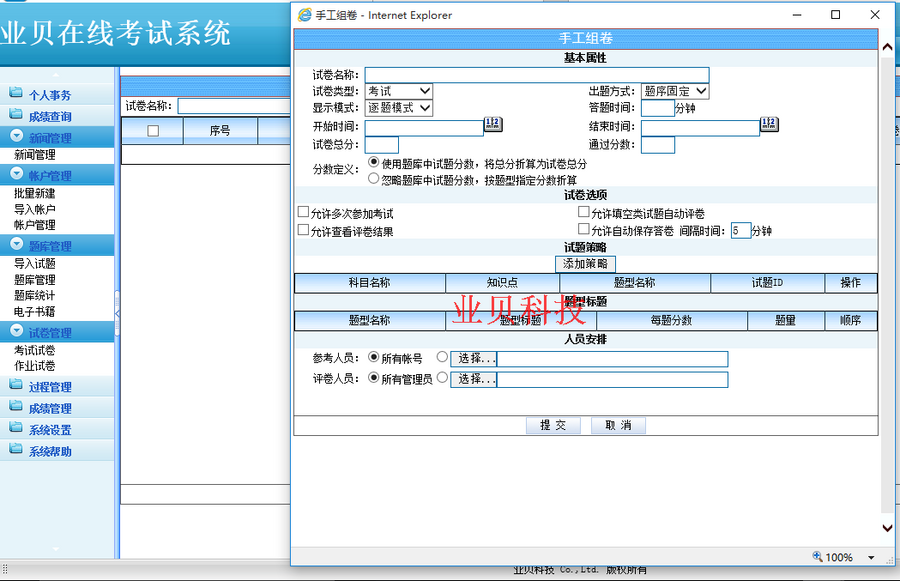The height and width of the screenshot is (581, 900).
Task: Enable 允许自动保存答卷 checkbox
Action: coord(584,229)
